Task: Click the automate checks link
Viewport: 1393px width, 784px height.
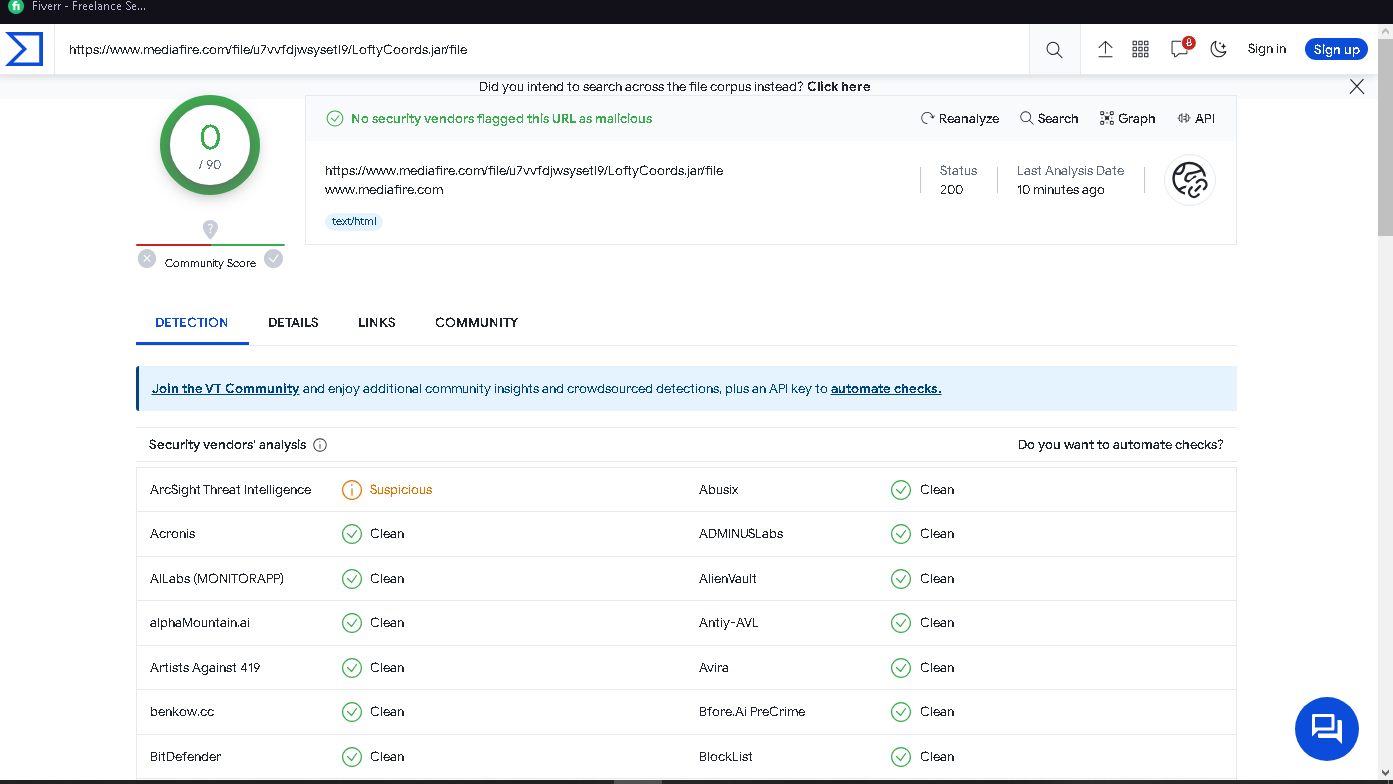Action: pyautogui.click(x=886, y=389)
